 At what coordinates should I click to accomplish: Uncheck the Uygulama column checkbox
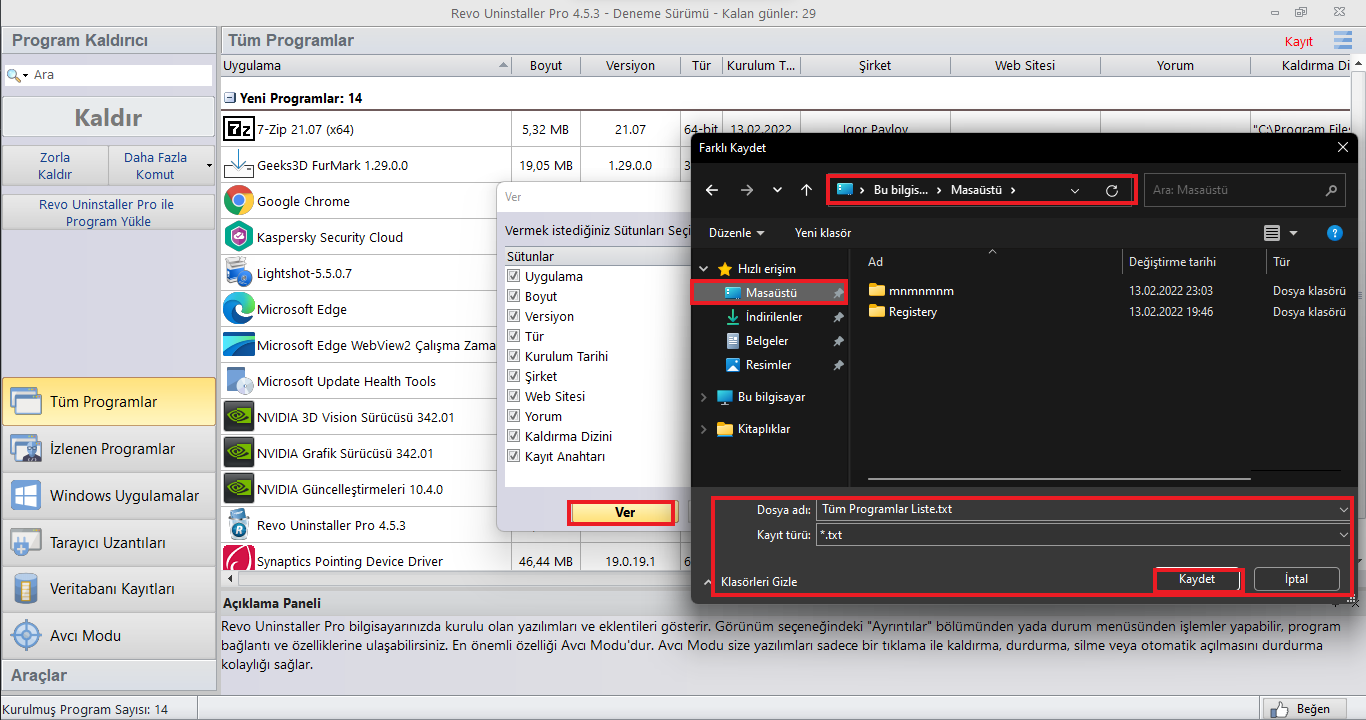point(514,276)
